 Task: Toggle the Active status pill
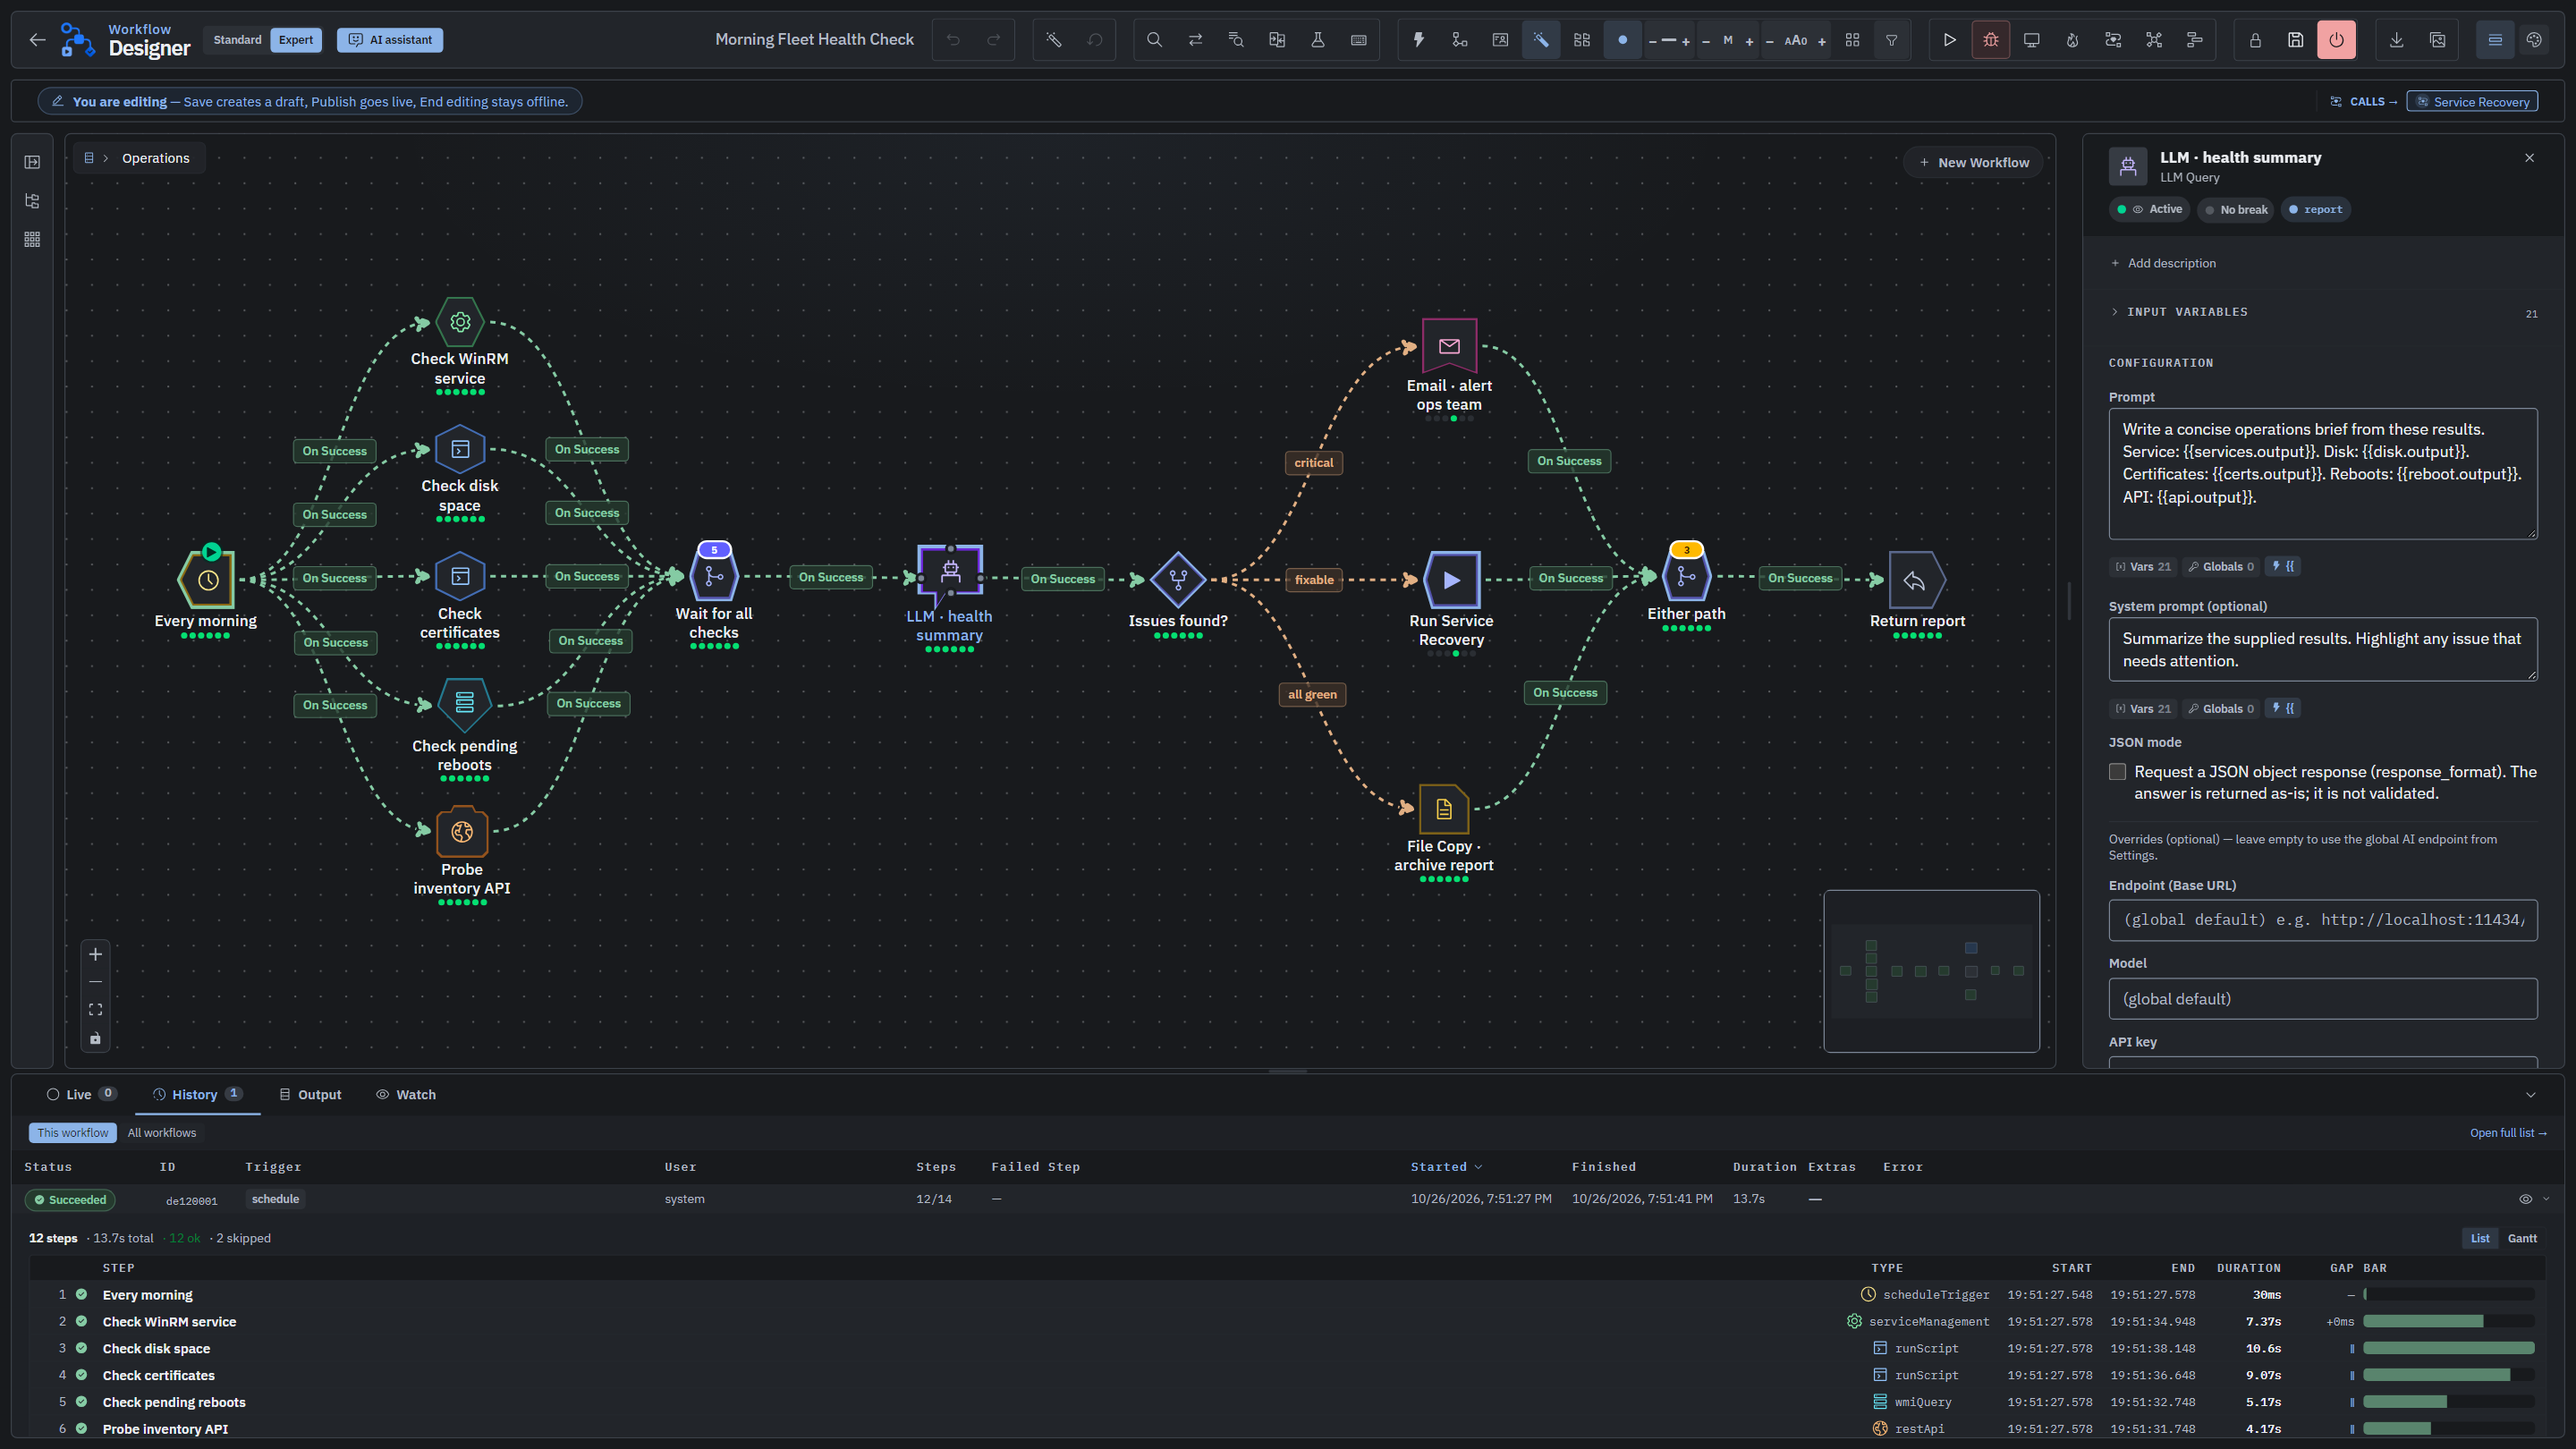[2149, 209]
